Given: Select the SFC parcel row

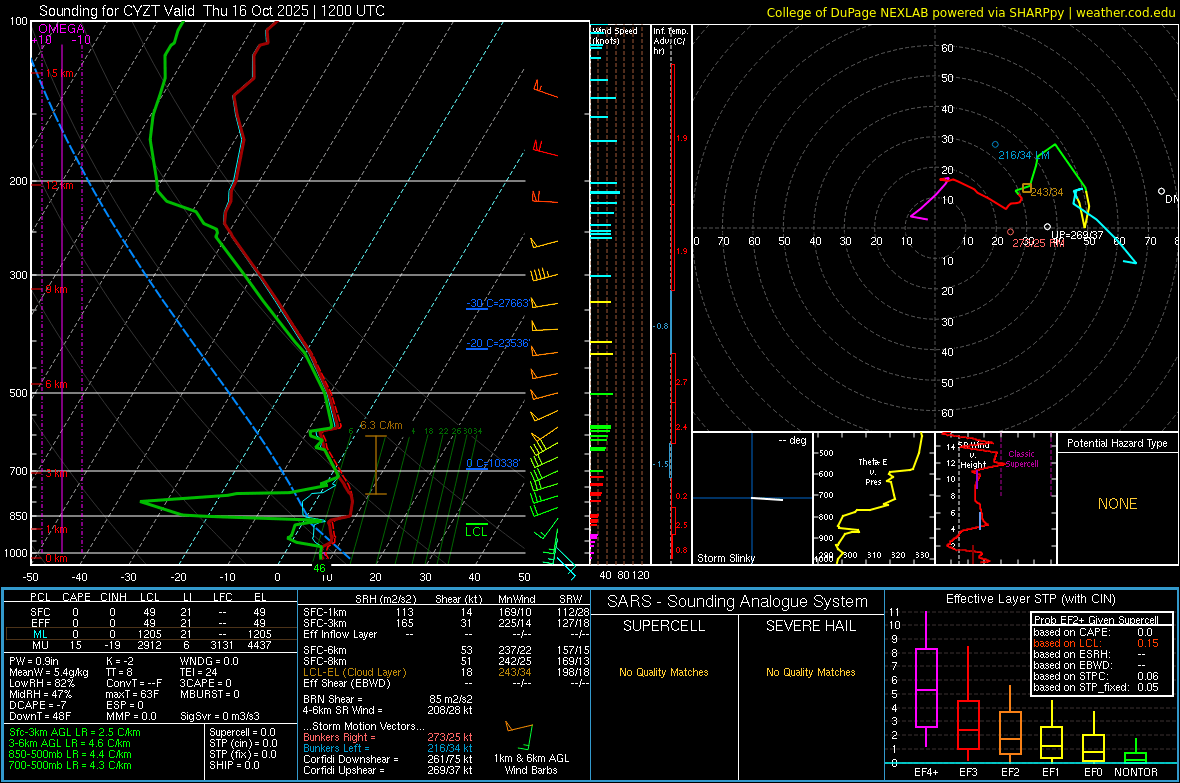Looking at the screenshot, I should [x=149, y=612].
